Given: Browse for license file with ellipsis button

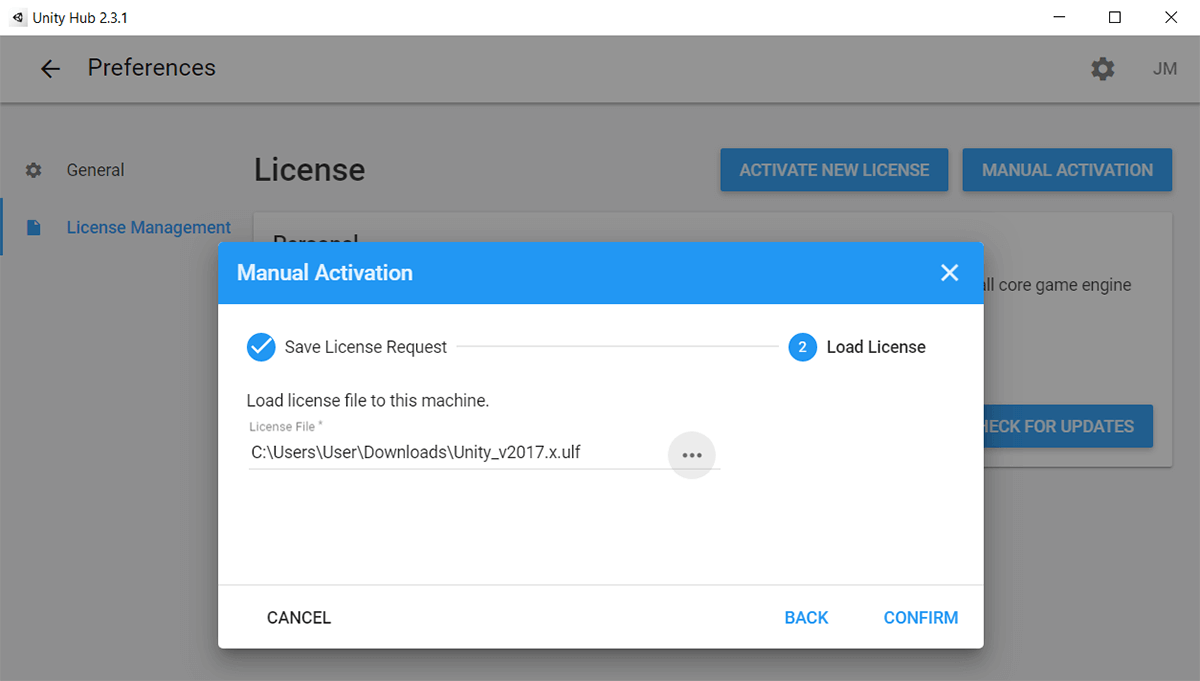Looking at the screenshot, I should (x=692, y=455).
